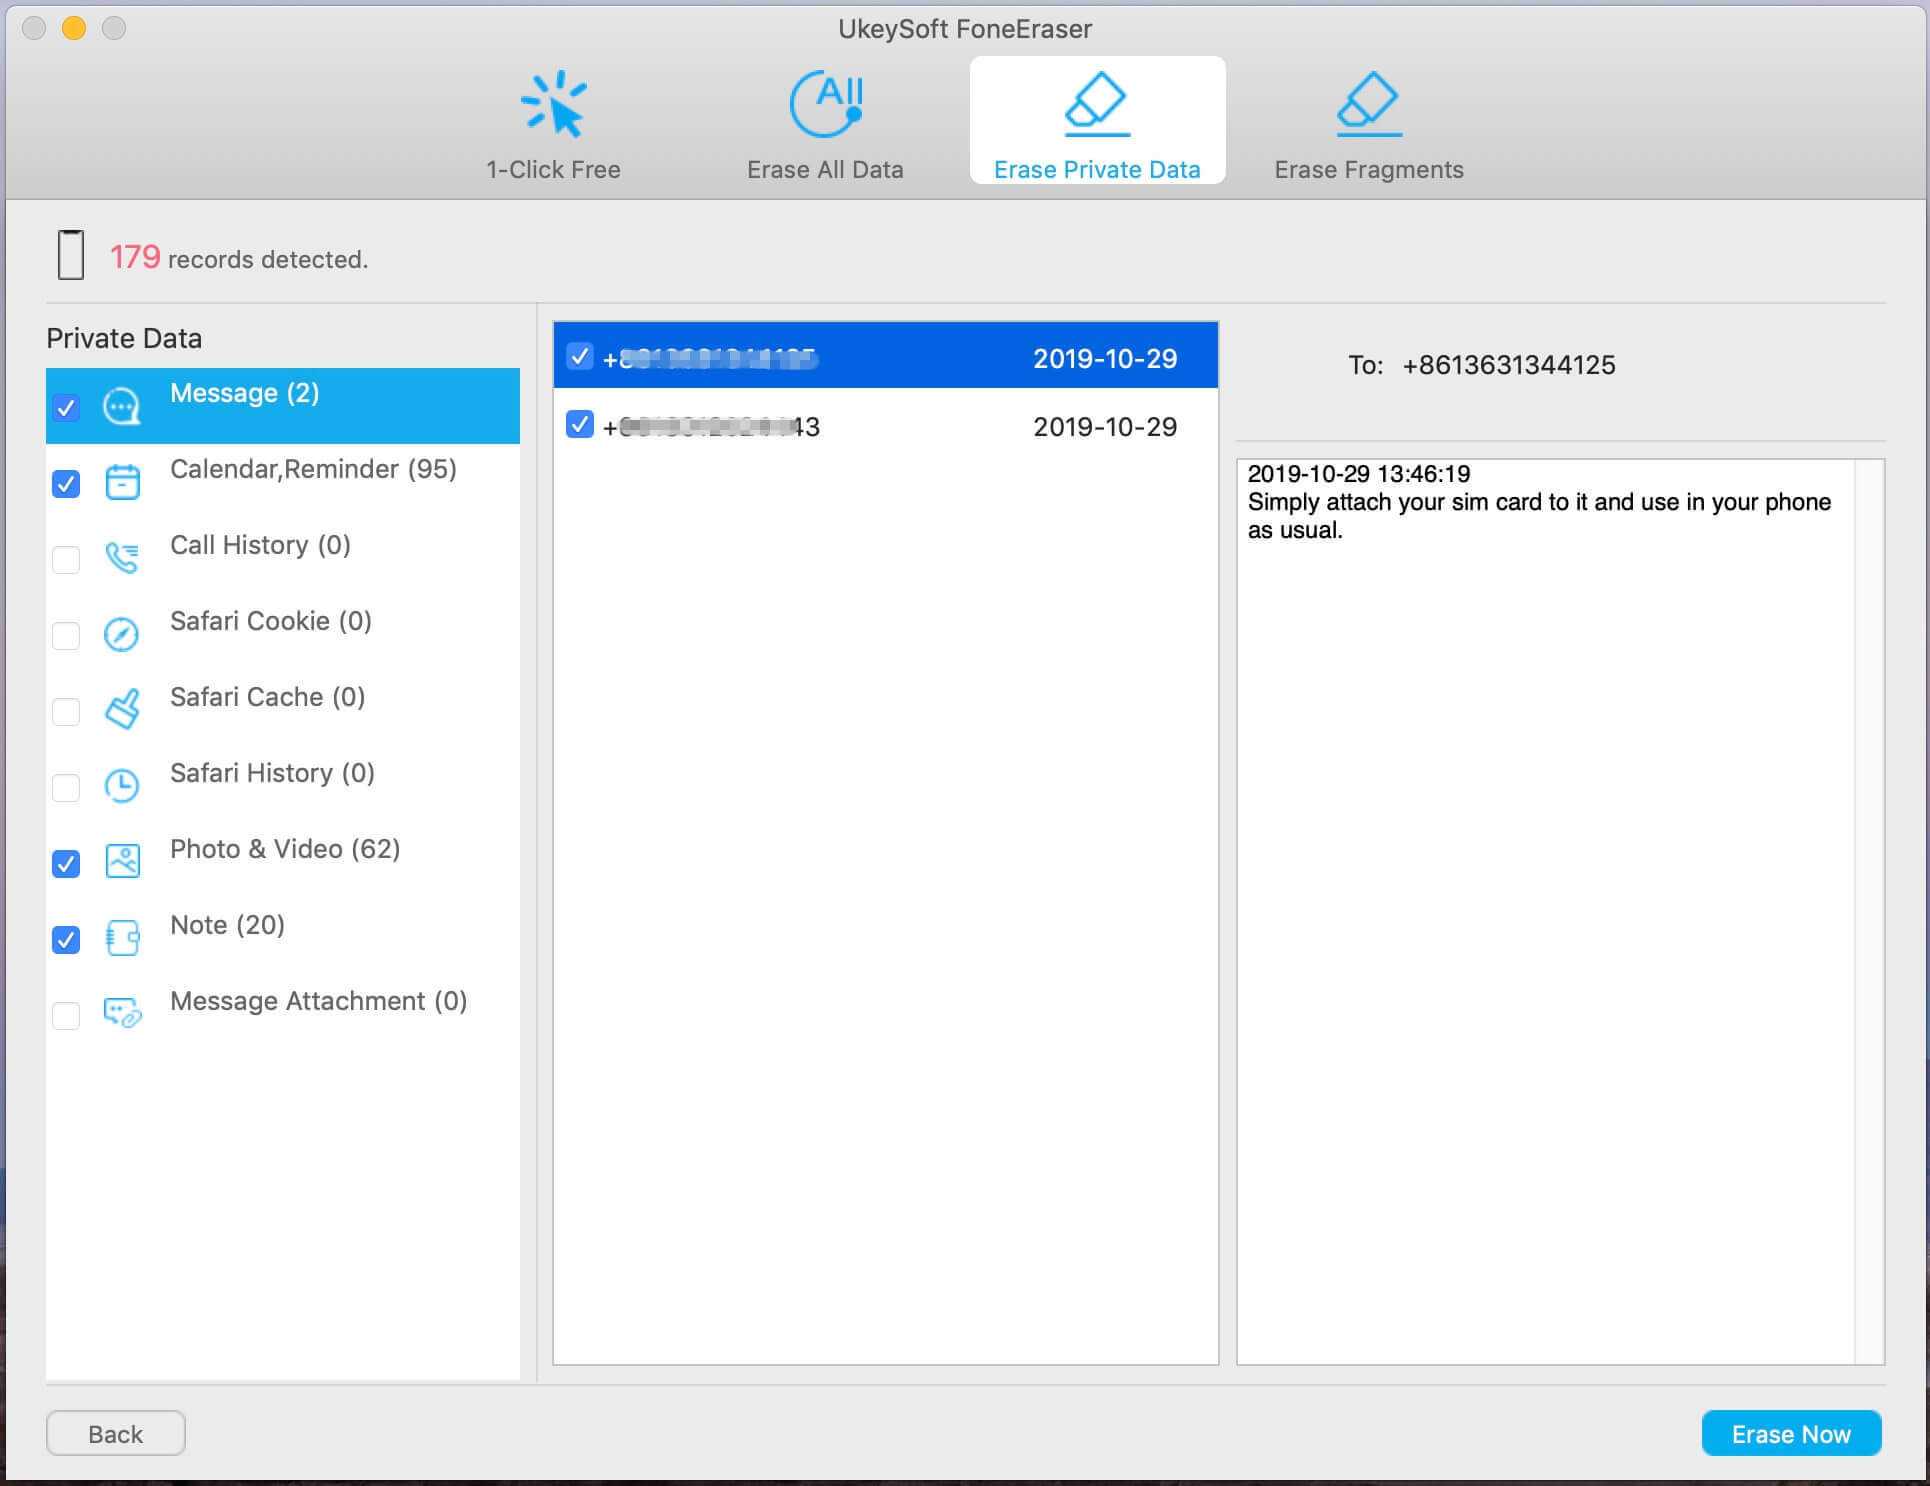Click the Message Attachment chat-link icon
Viewport: 1930px width, 1486px height.
click(x=122, y=1013)
